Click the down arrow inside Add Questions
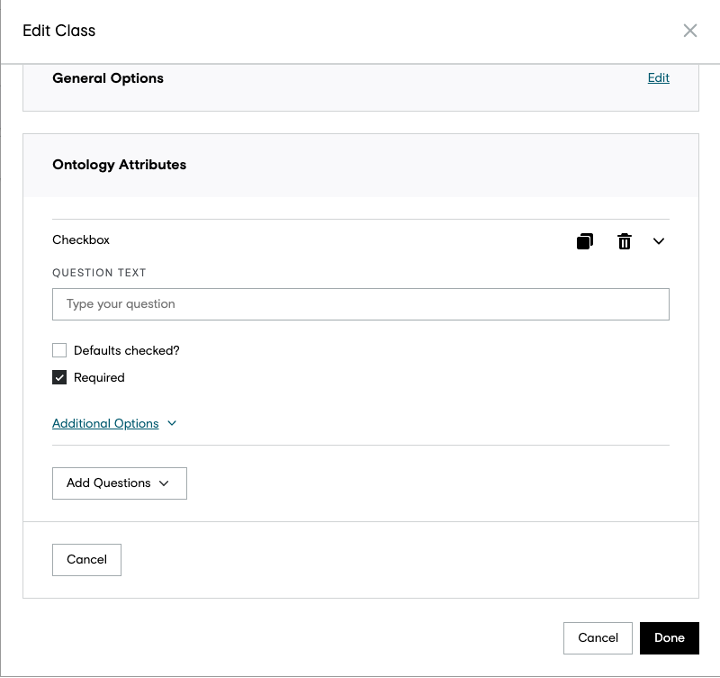 click(164, 483)
